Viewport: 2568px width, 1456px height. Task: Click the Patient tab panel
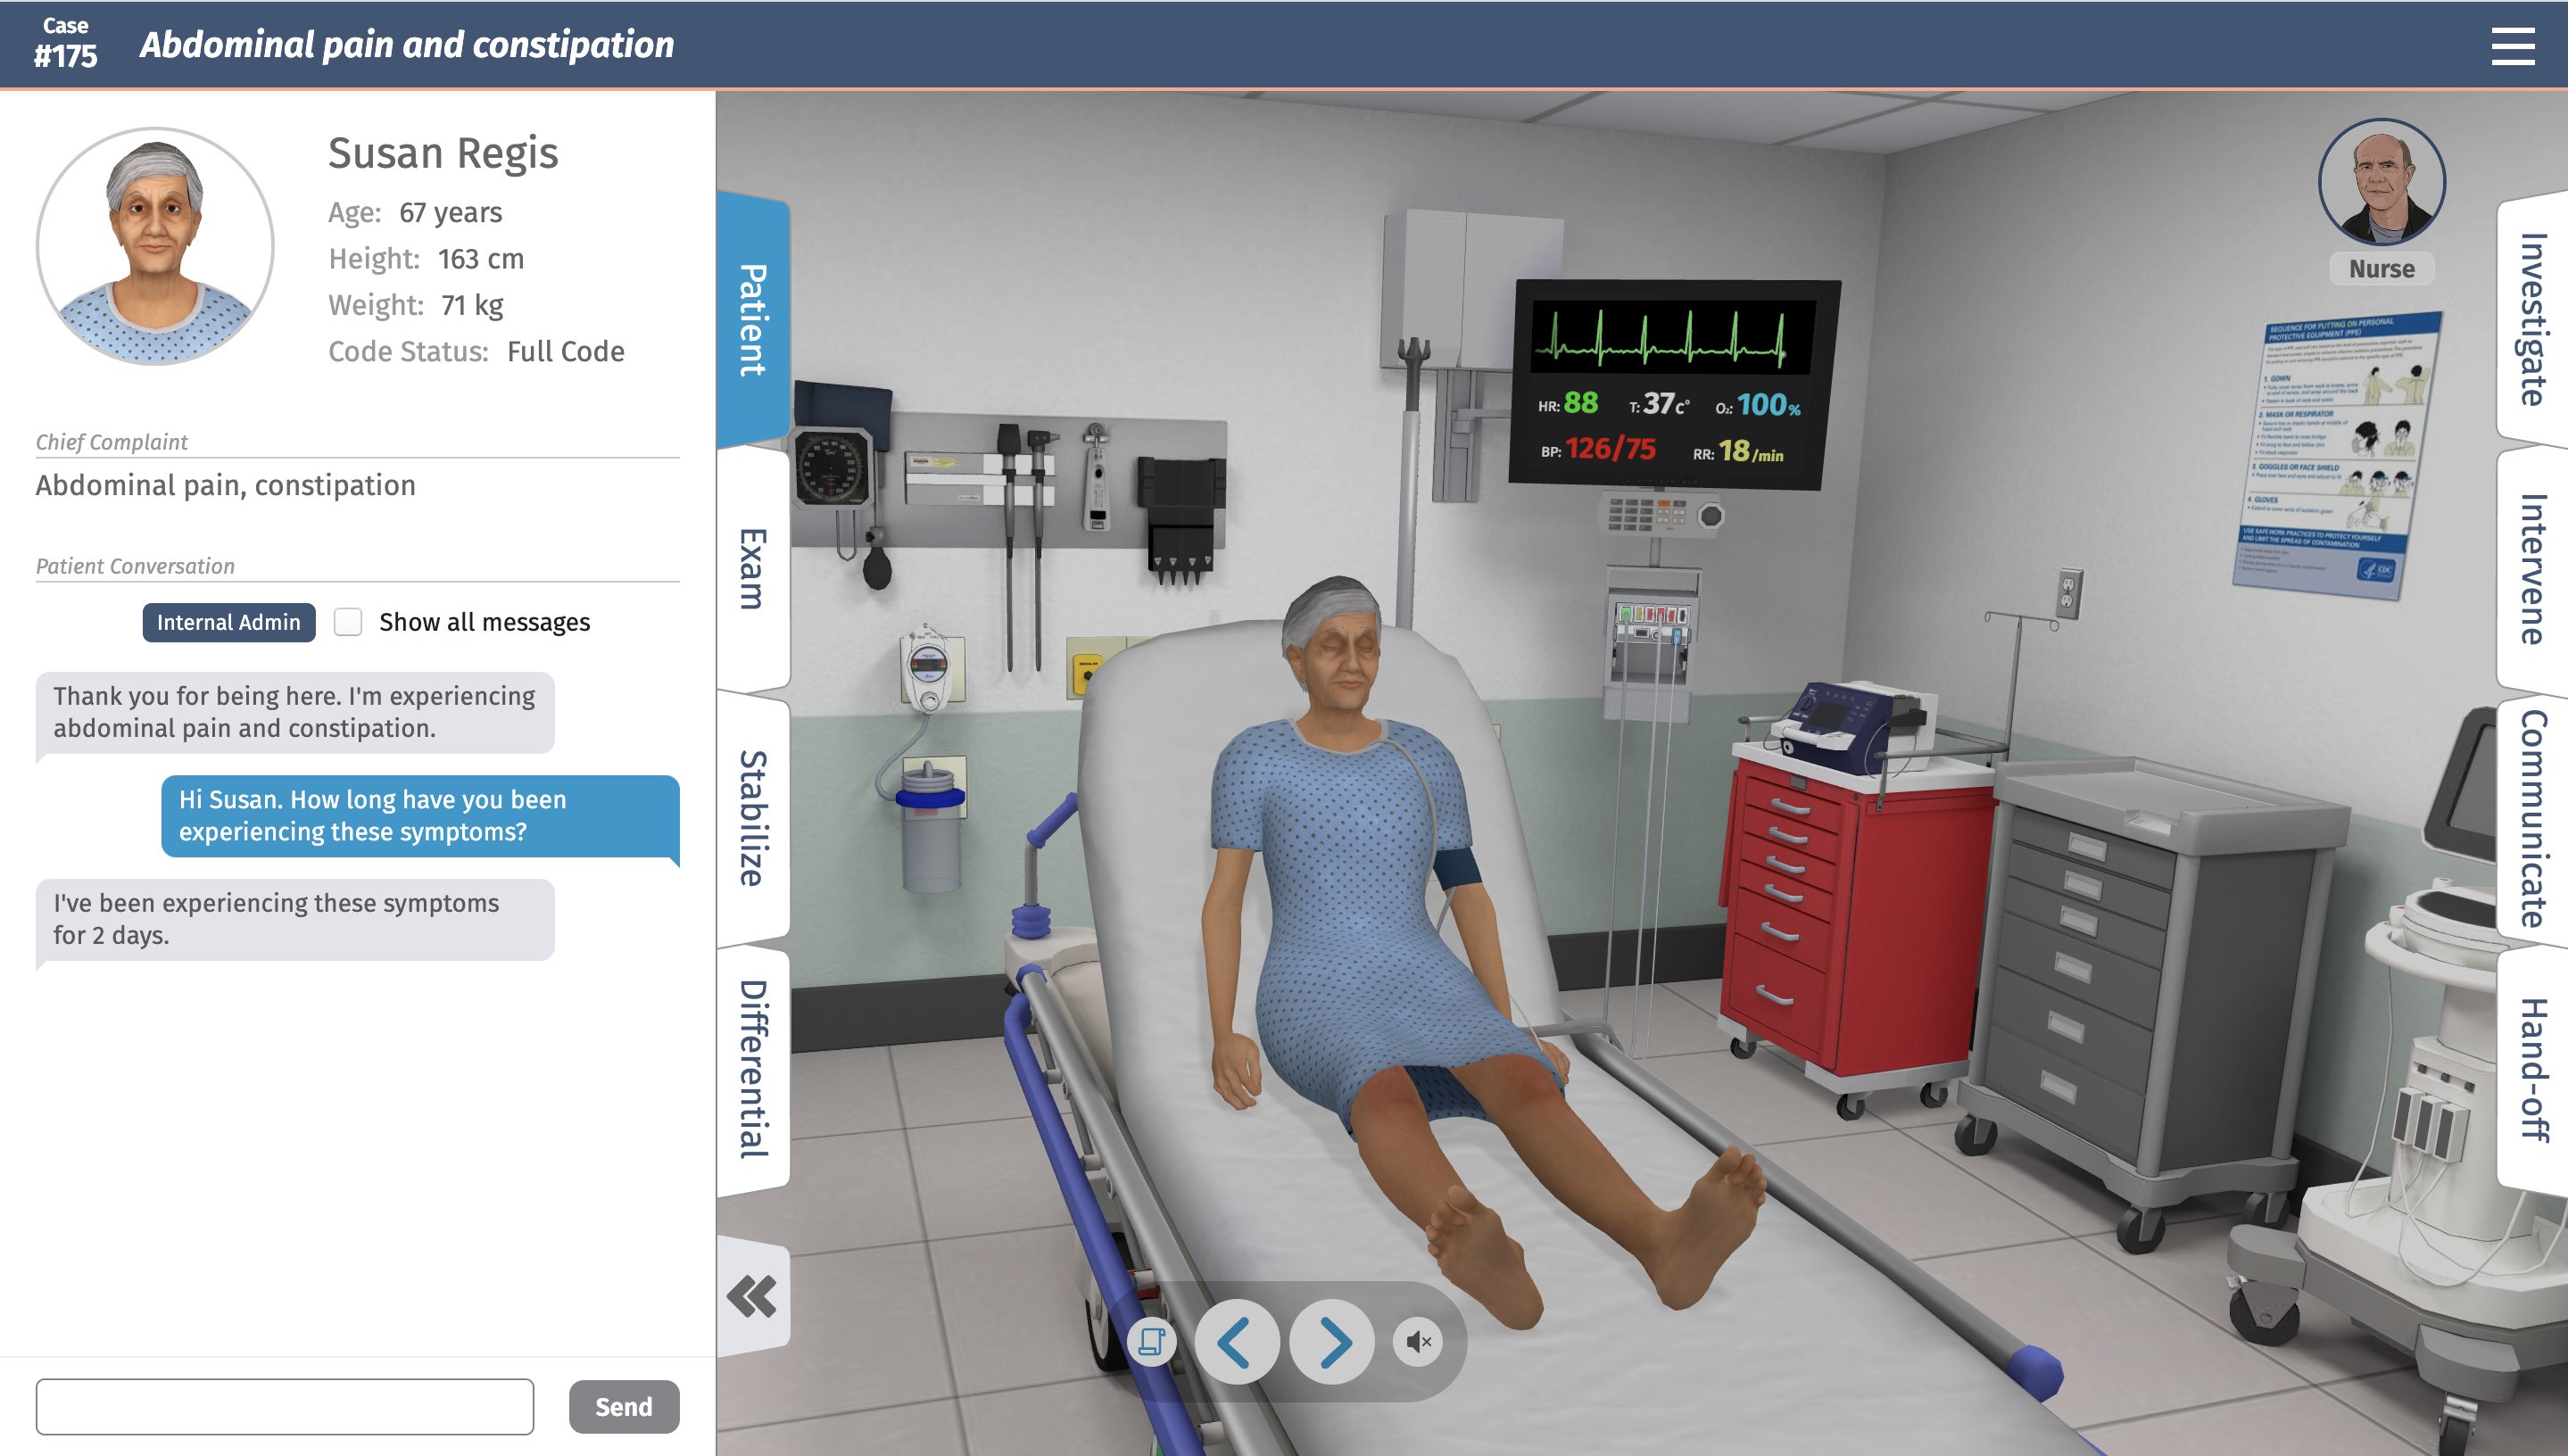pos(748,309)
